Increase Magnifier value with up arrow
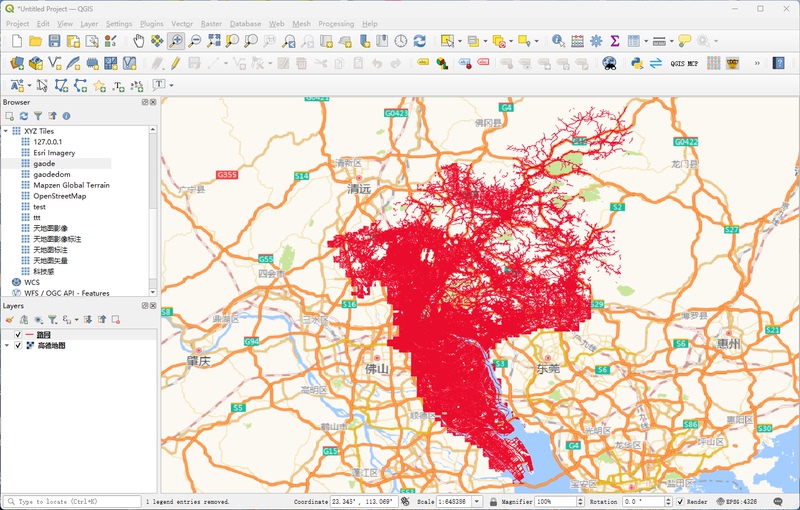 pos(580,499)
